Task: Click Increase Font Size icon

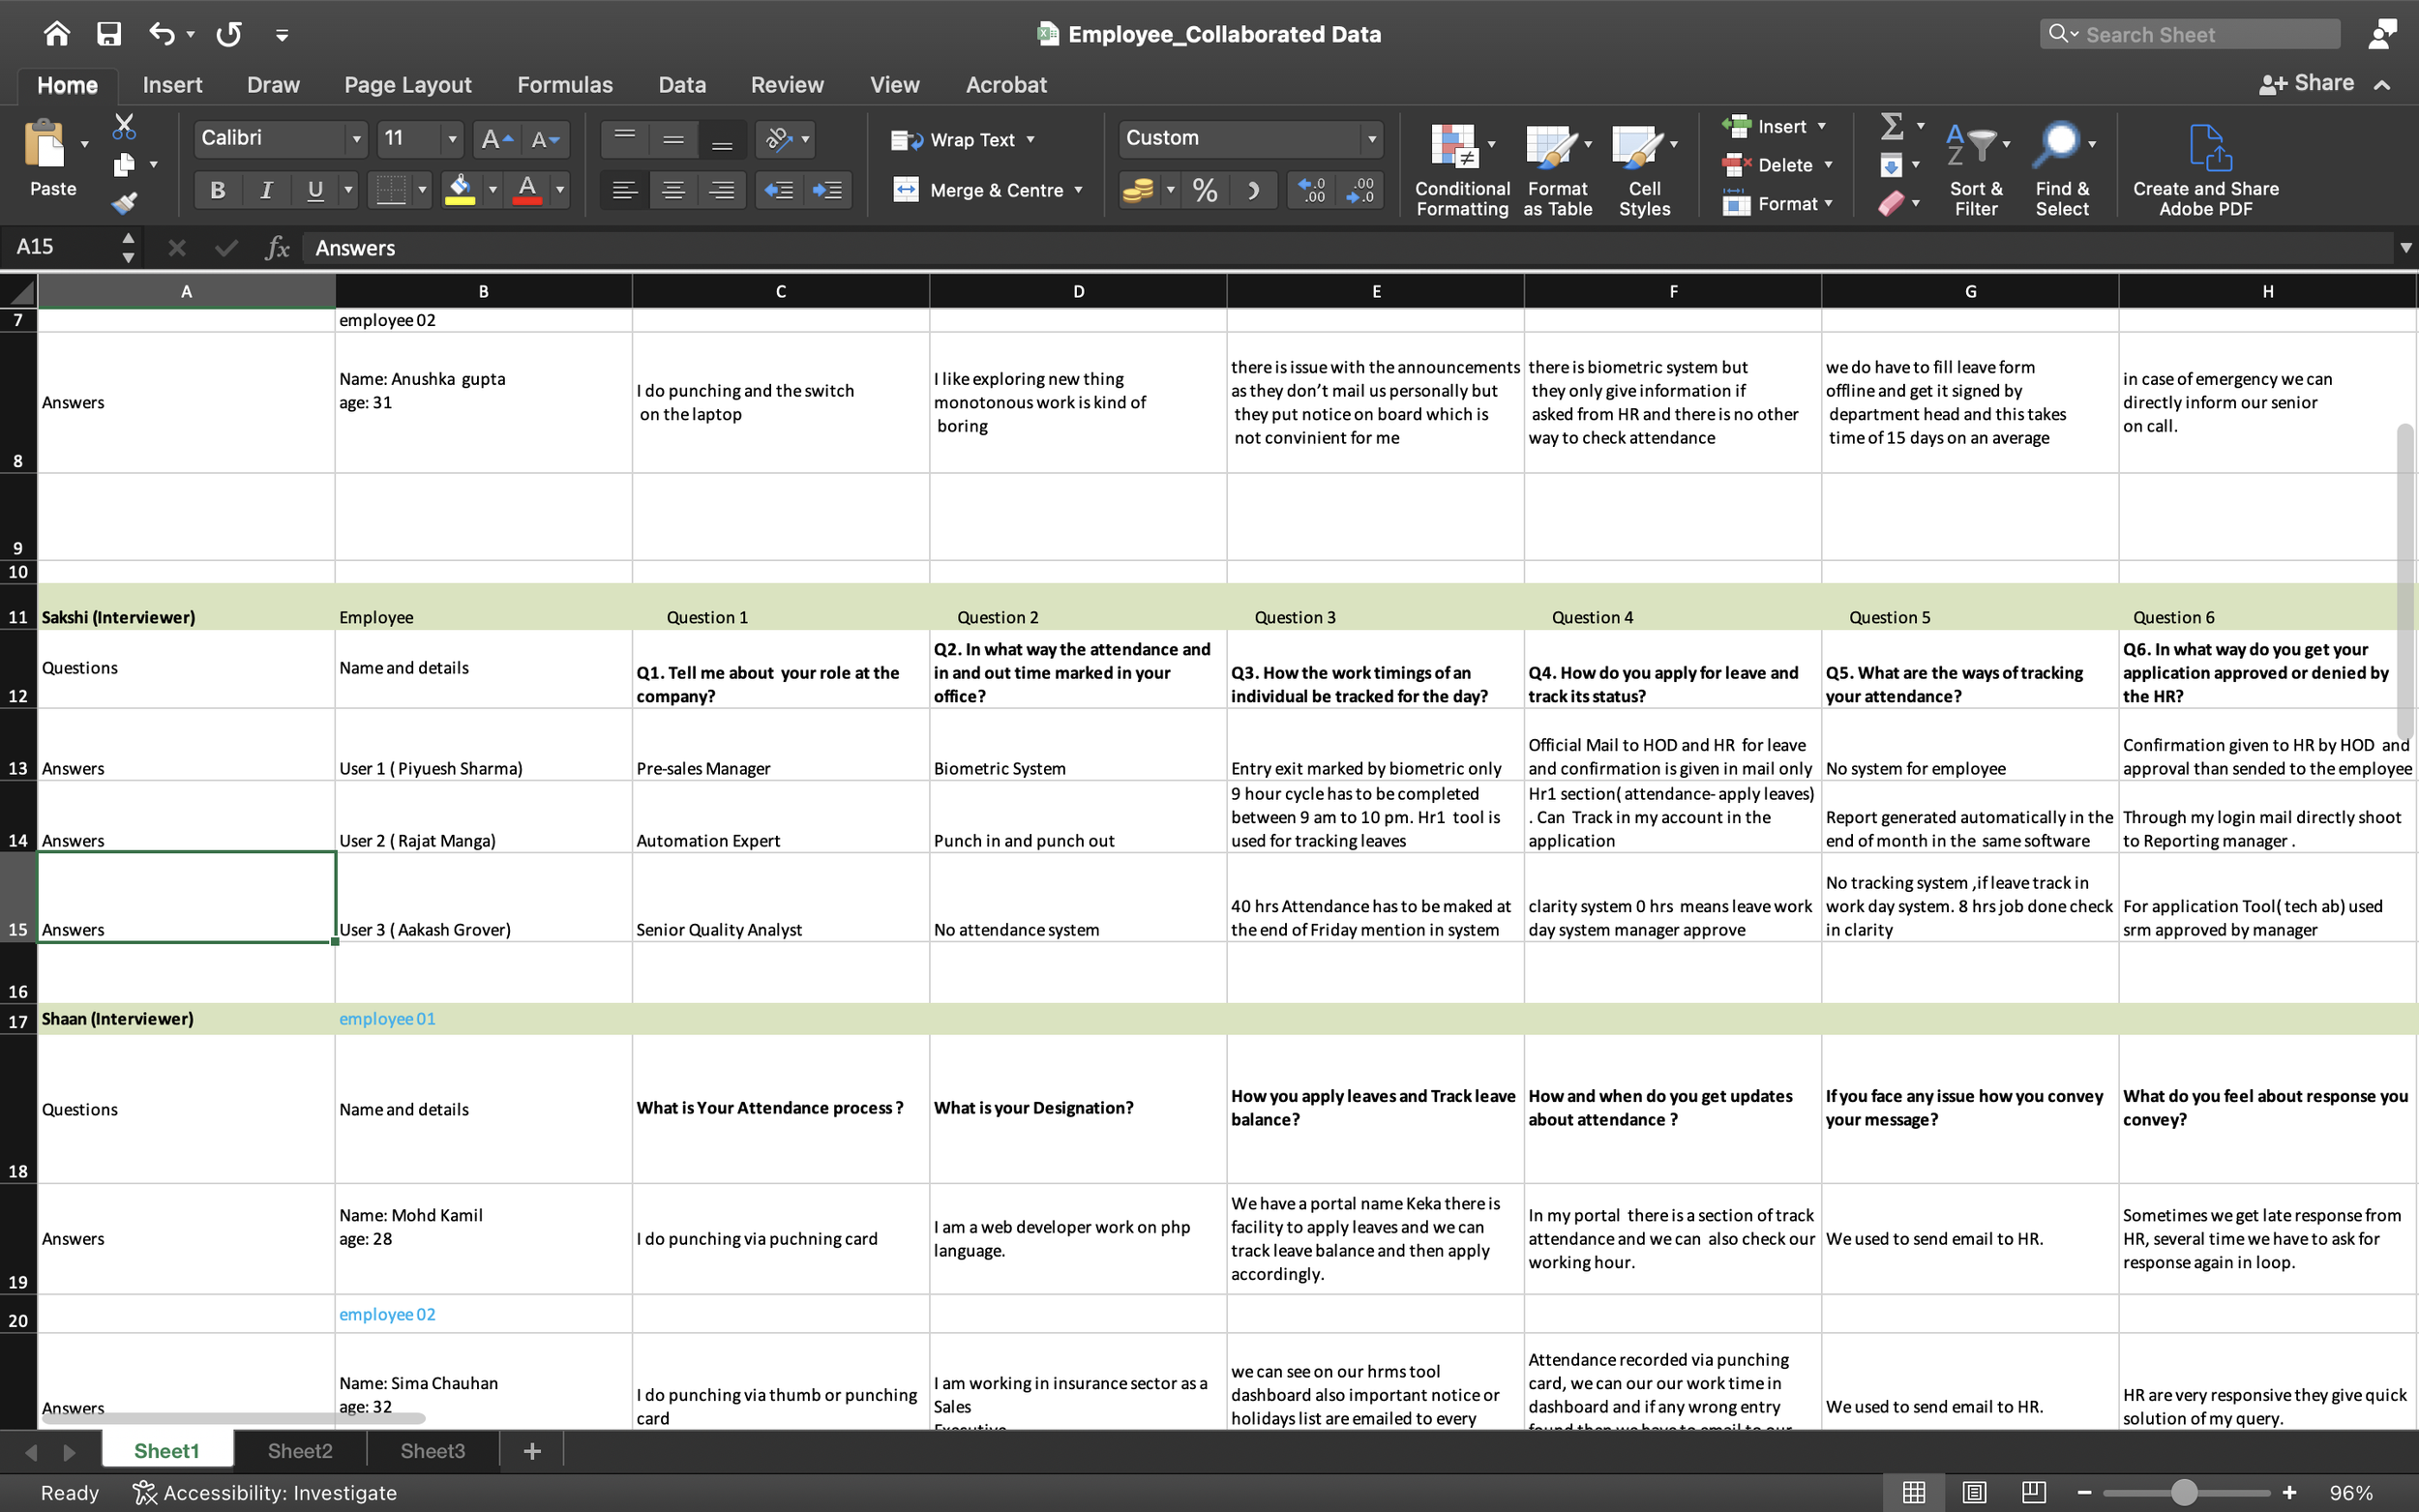Action: 496,139
